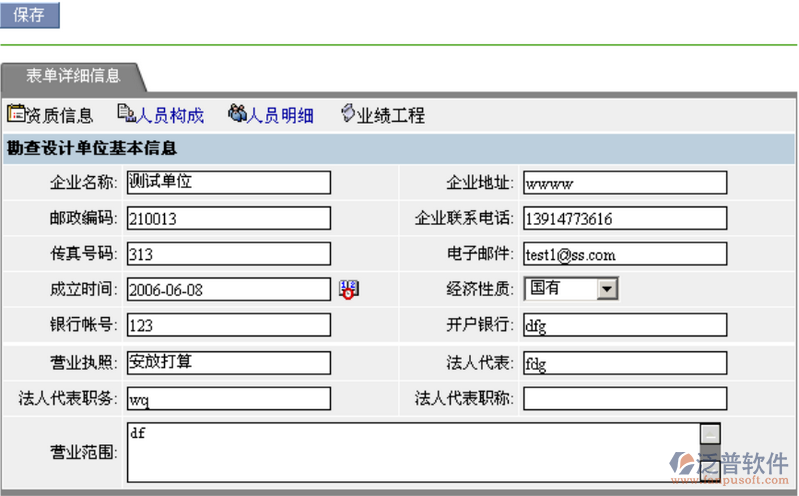The image size is (799, 496).
Task: Open the 人员构成 link
Action: (x=170, y=116)
